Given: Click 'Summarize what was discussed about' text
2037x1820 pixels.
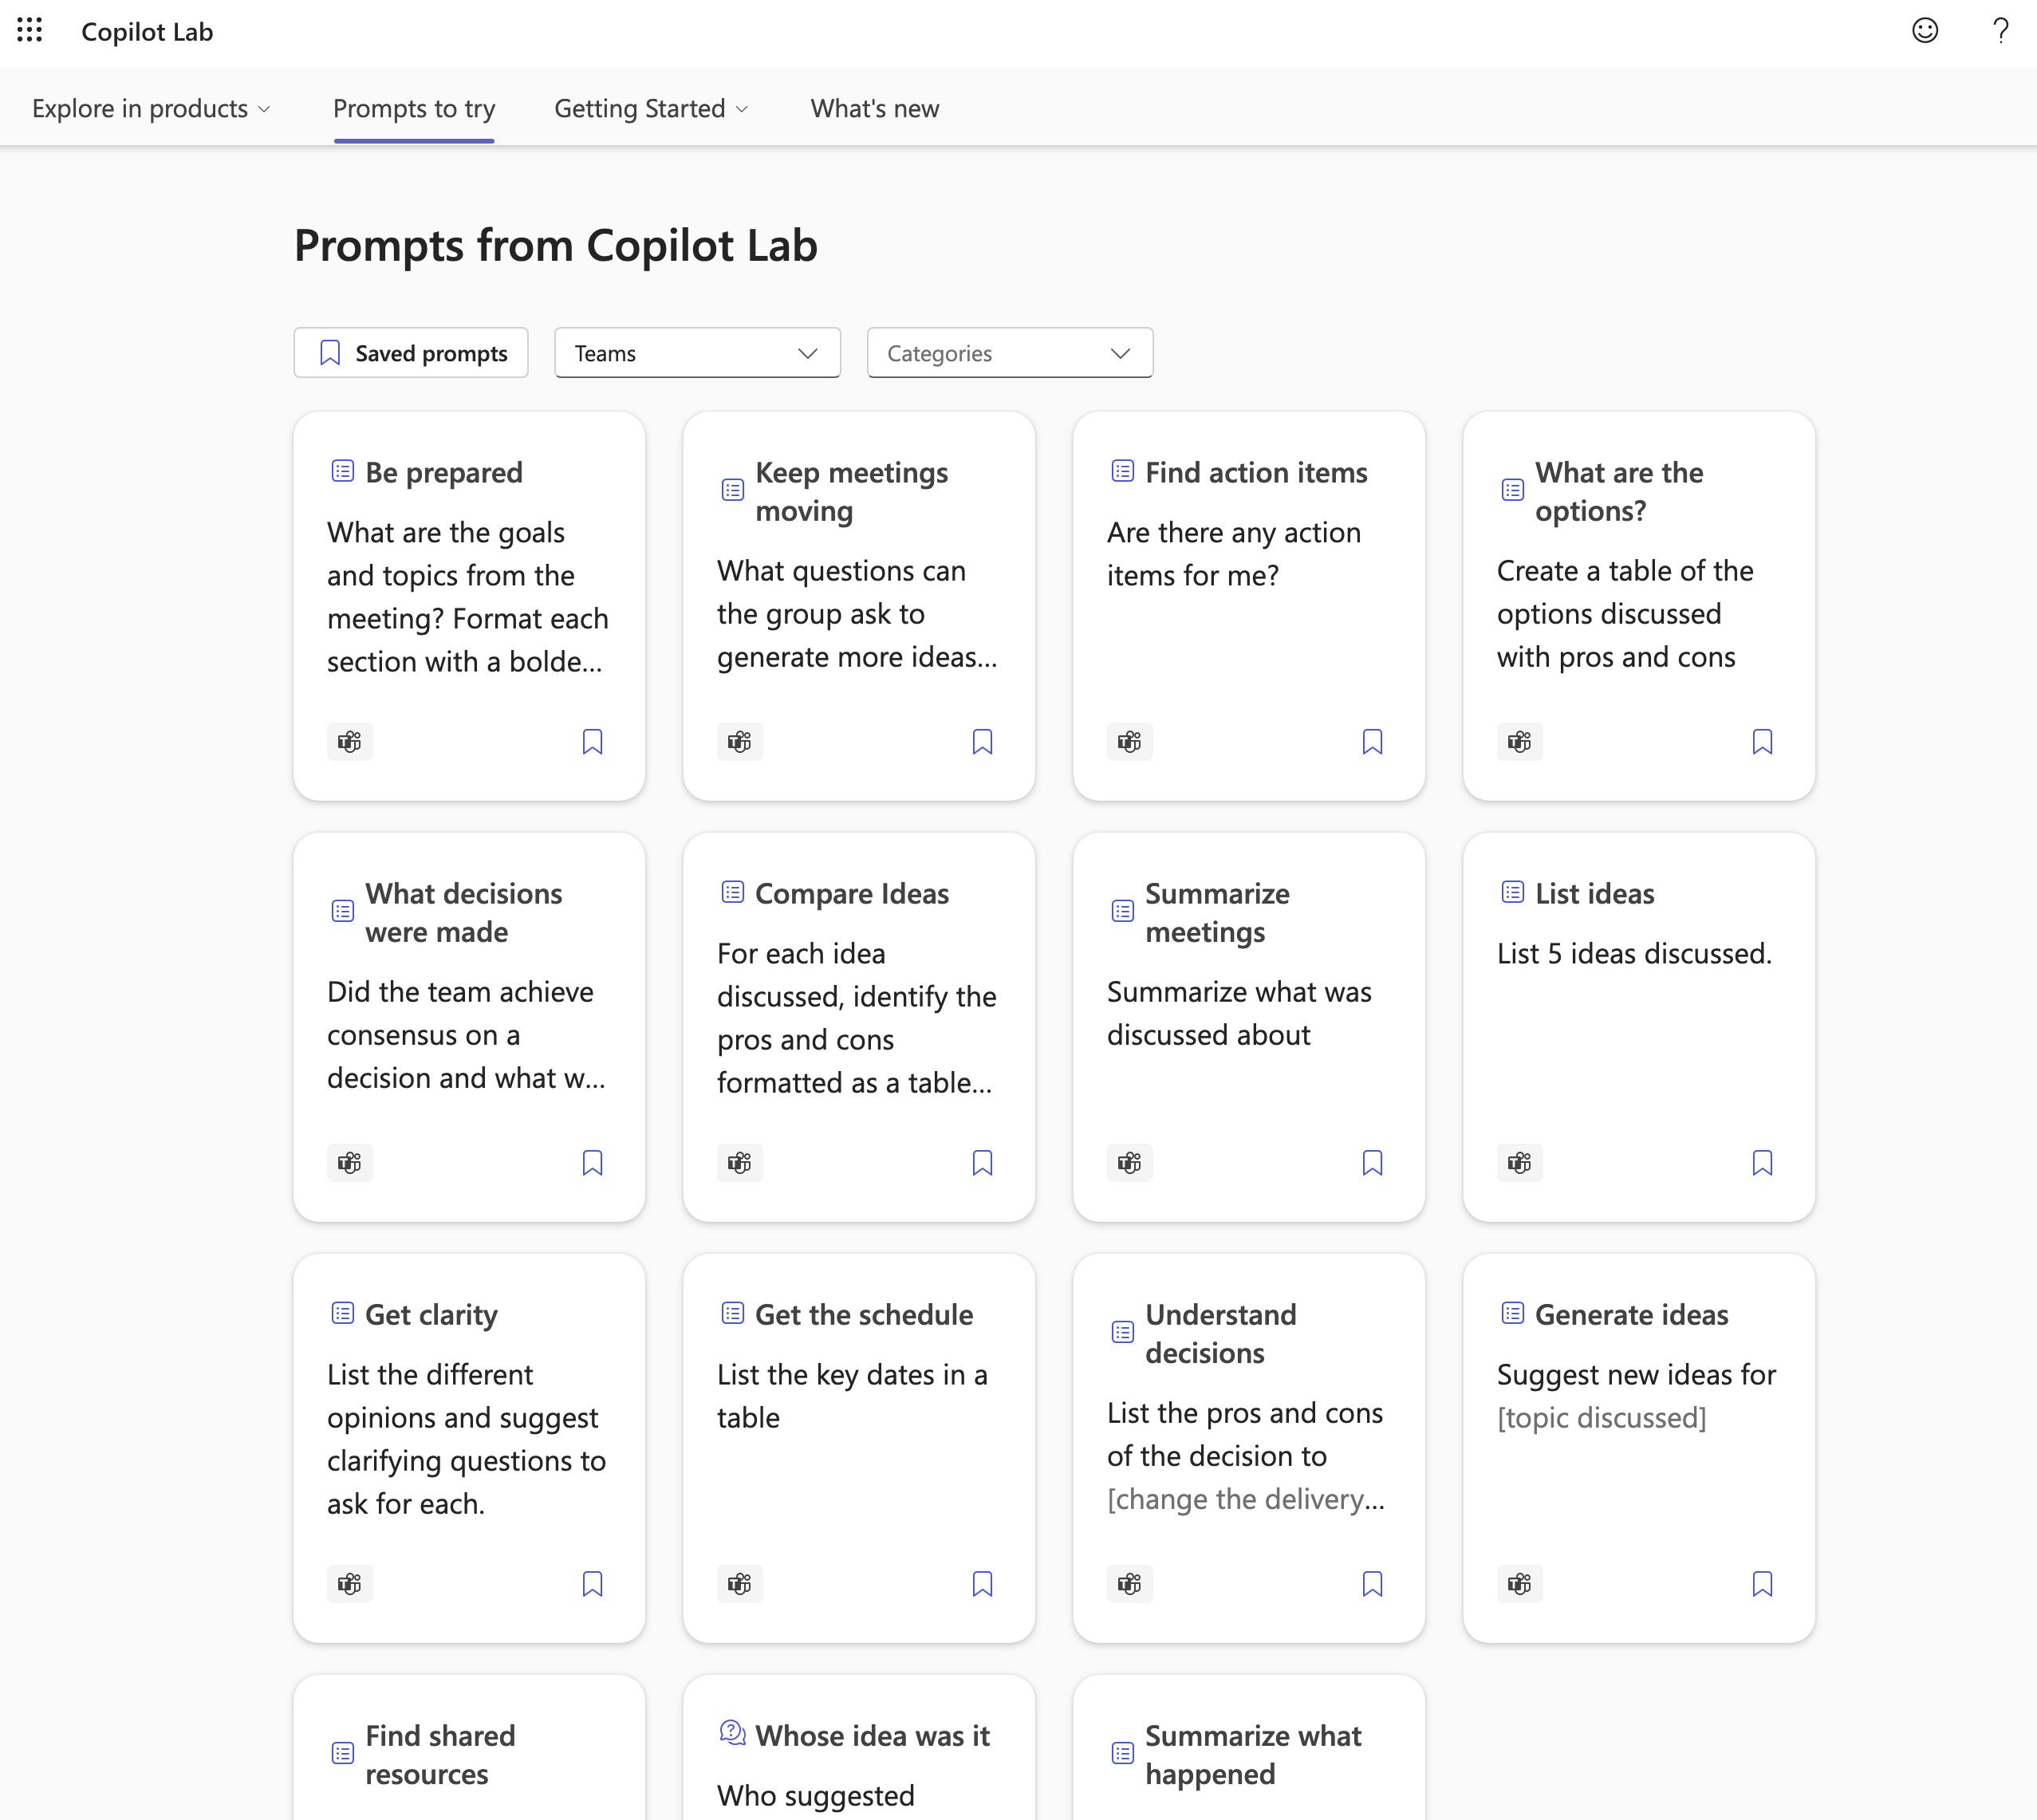Looking at the screenshot, I should pos(1239,1013).
